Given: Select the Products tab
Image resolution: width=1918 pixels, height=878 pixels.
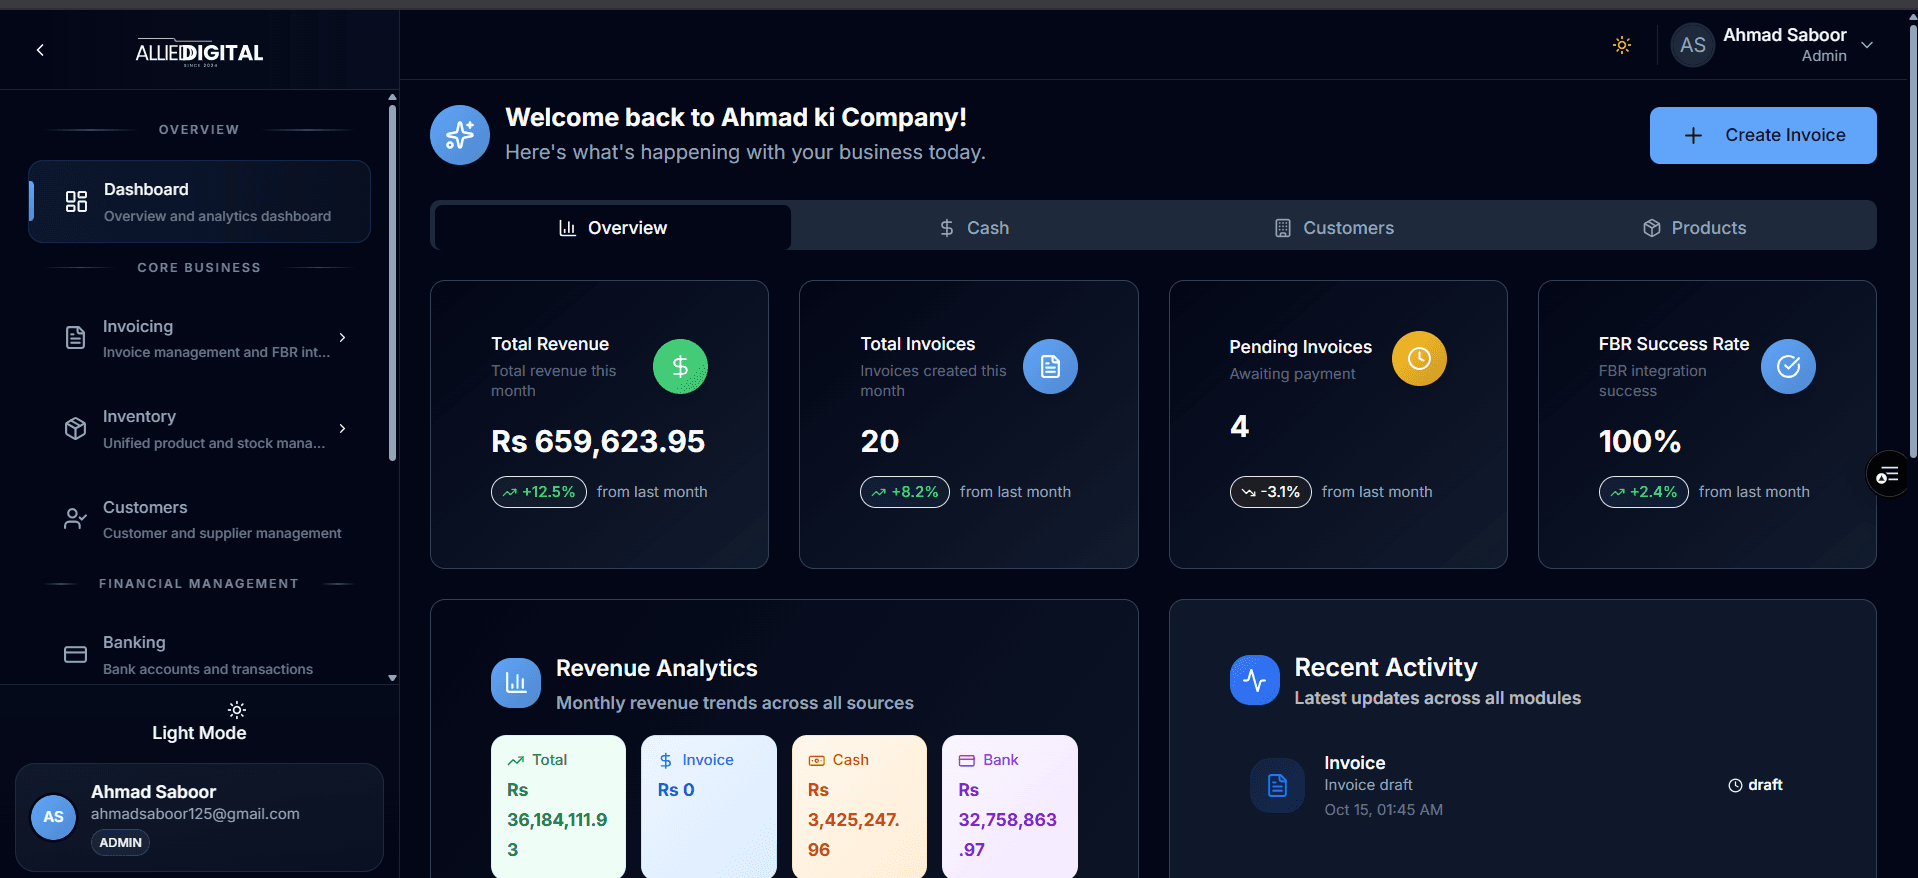Looking at the screenshot, I should 1695,228.
